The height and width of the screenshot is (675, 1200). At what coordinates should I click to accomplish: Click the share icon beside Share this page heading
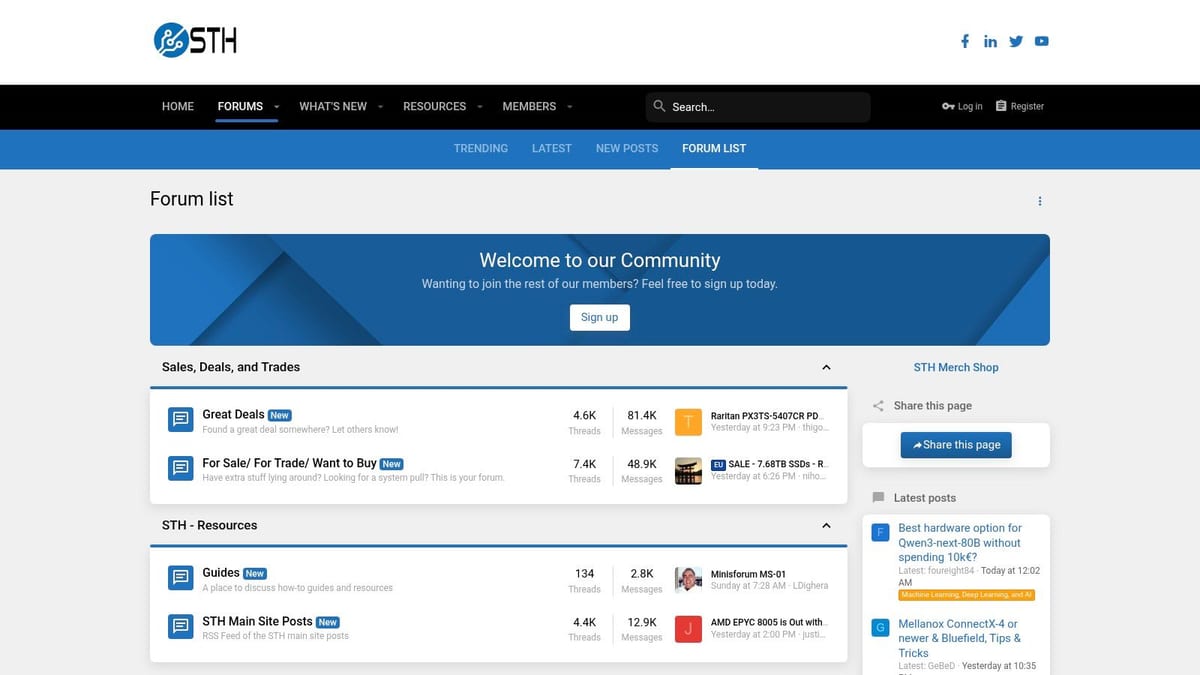coord(878,406)
